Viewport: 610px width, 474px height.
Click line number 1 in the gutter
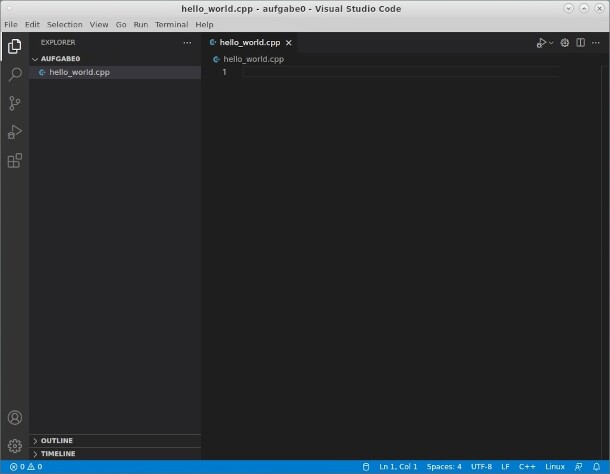(x=224, y=72)
